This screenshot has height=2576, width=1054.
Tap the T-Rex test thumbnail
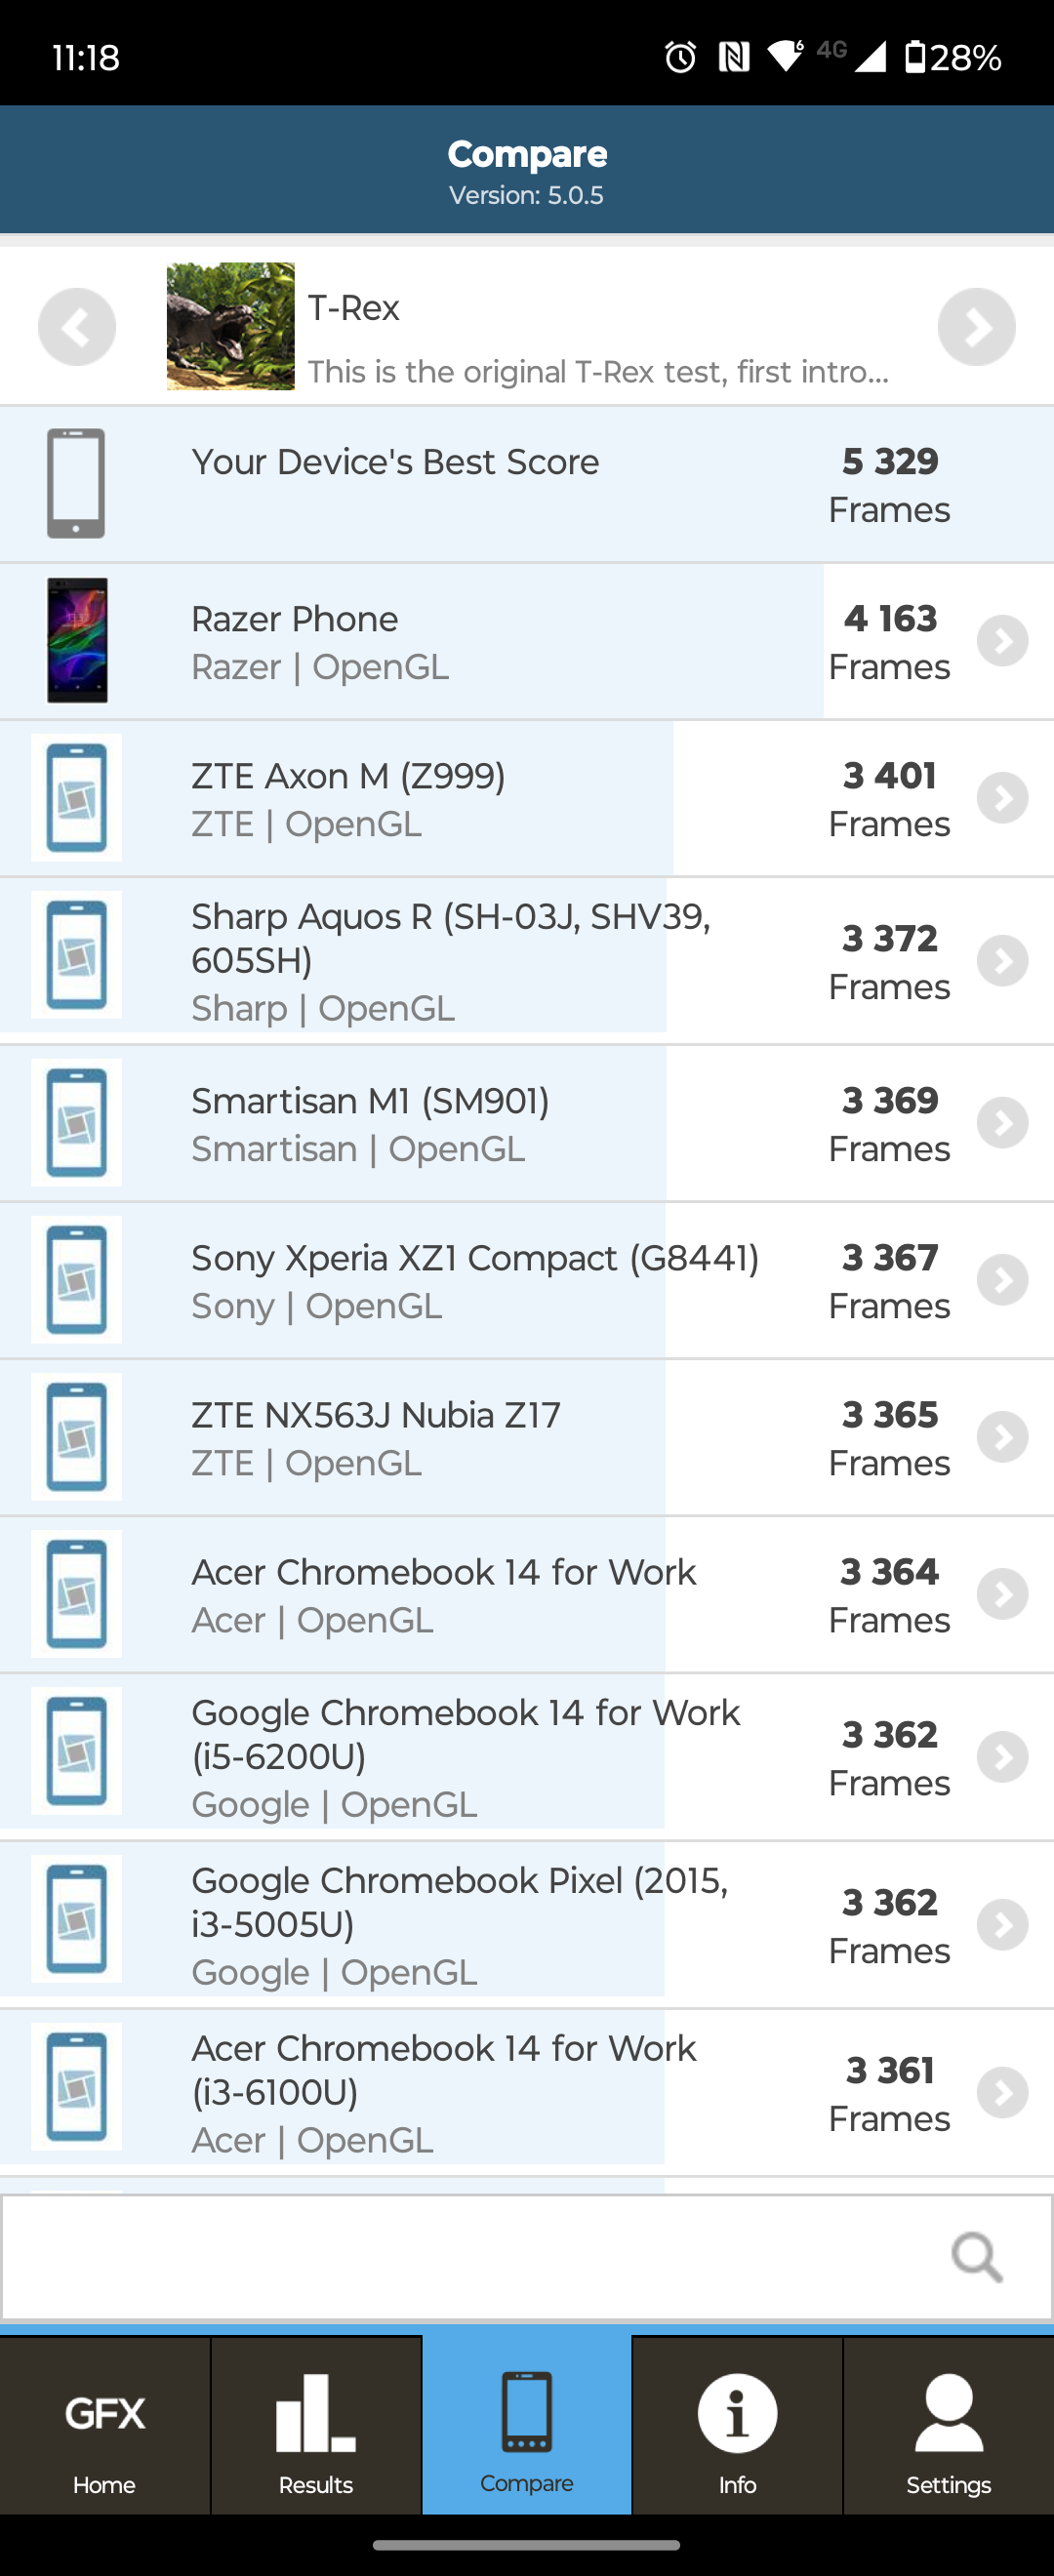click(230, 327)
